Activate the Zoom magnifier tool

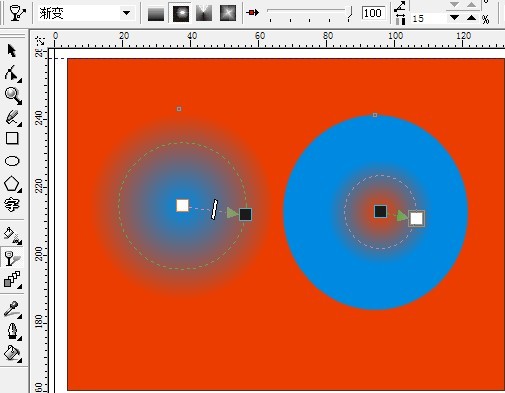[x=13, y=96]
